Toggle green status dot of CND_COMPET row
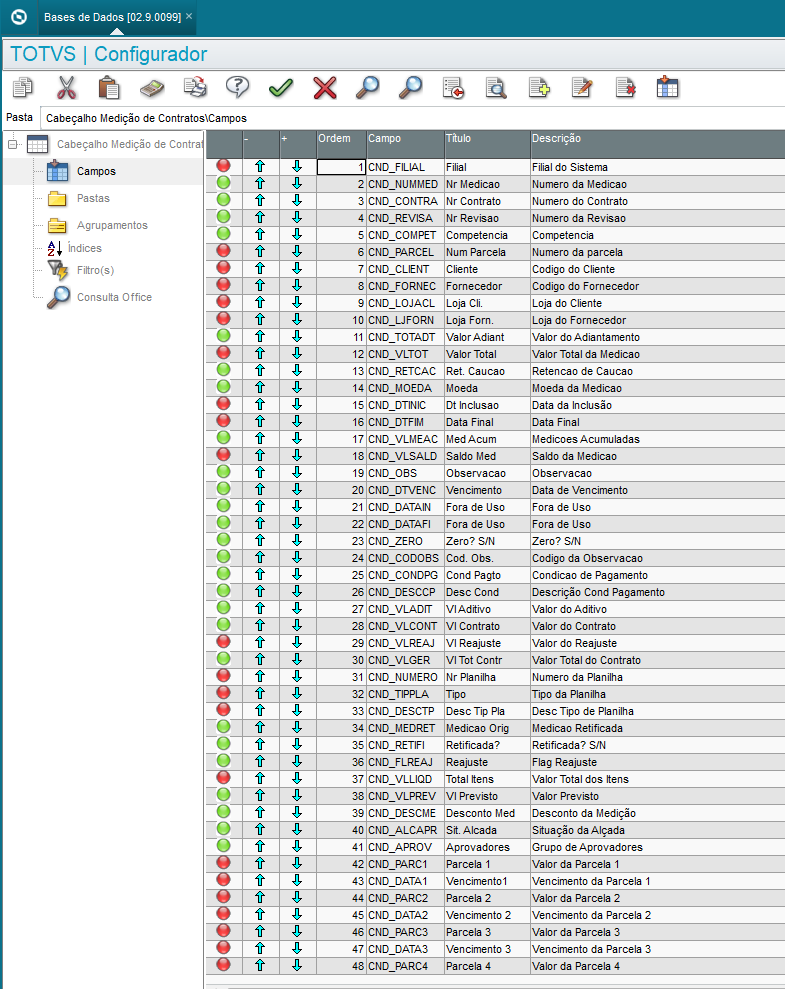This screenshot has width=785, height=989. pos(223,234)
